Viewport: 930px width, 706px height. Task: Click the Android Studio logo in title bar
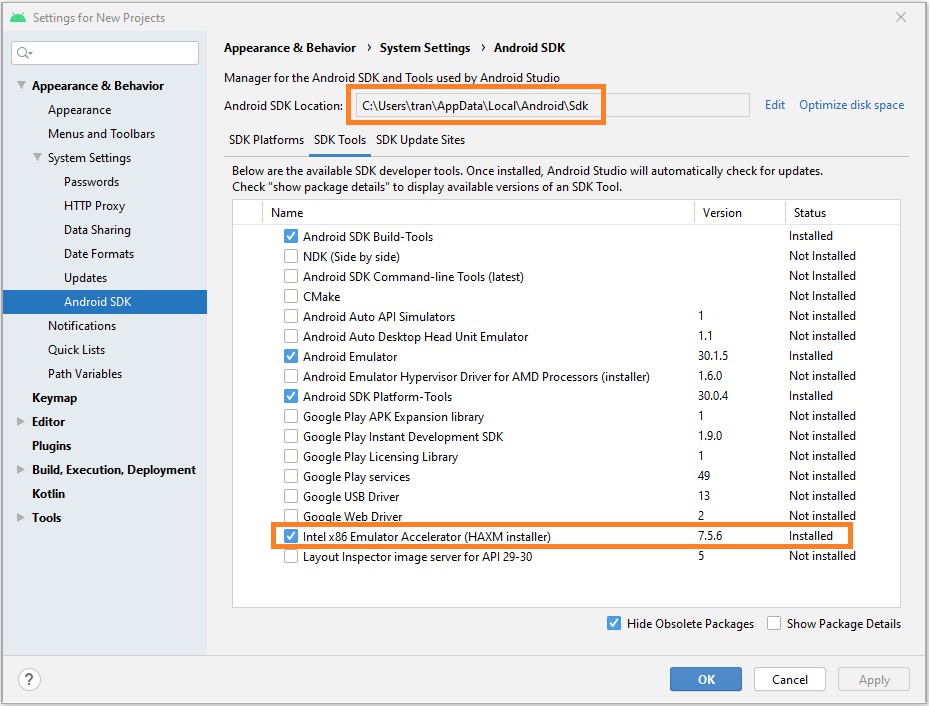tap(18, 18)
